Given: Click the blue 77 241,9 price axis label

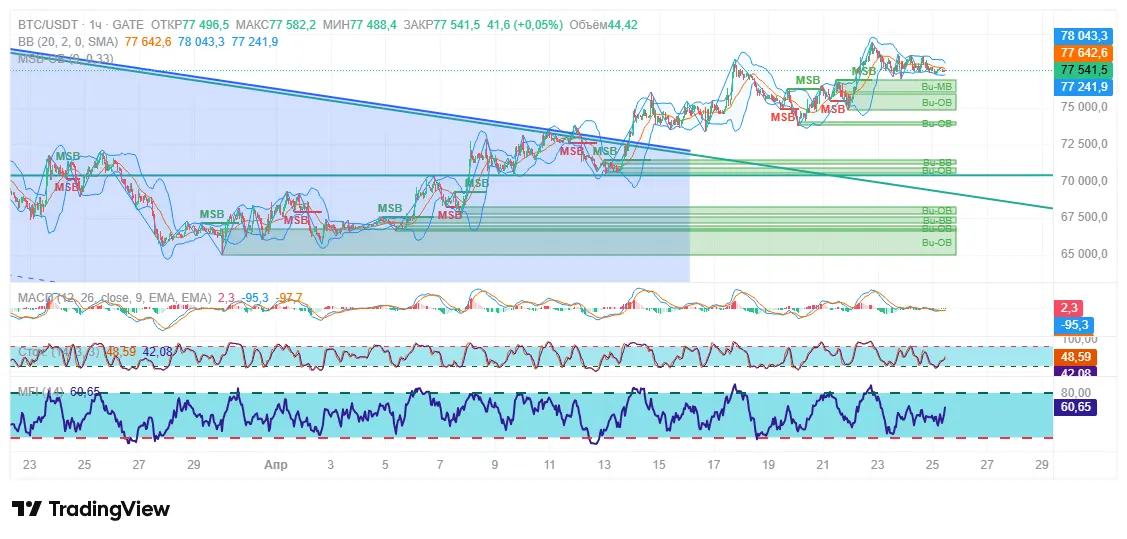Looking at the screenshot, I should click(x=1083, y=87).
